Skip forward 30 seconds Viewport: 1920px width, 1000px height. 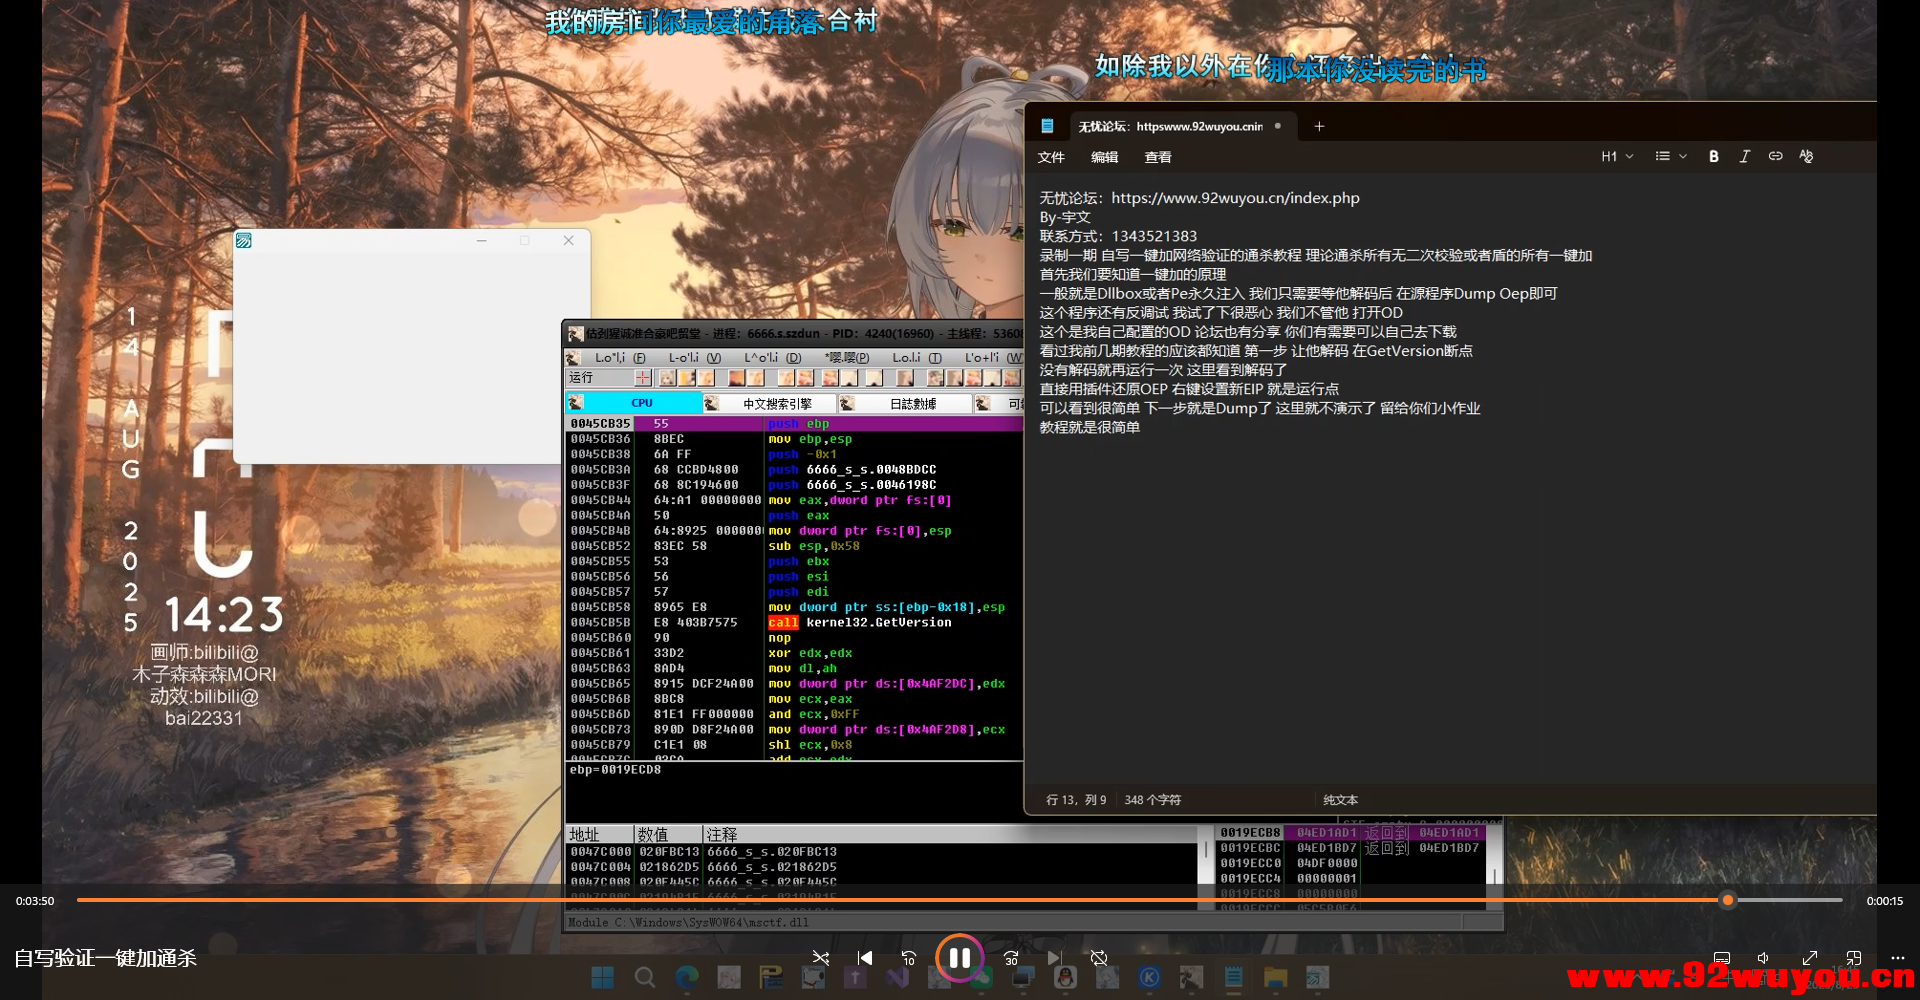point(1011,958)
